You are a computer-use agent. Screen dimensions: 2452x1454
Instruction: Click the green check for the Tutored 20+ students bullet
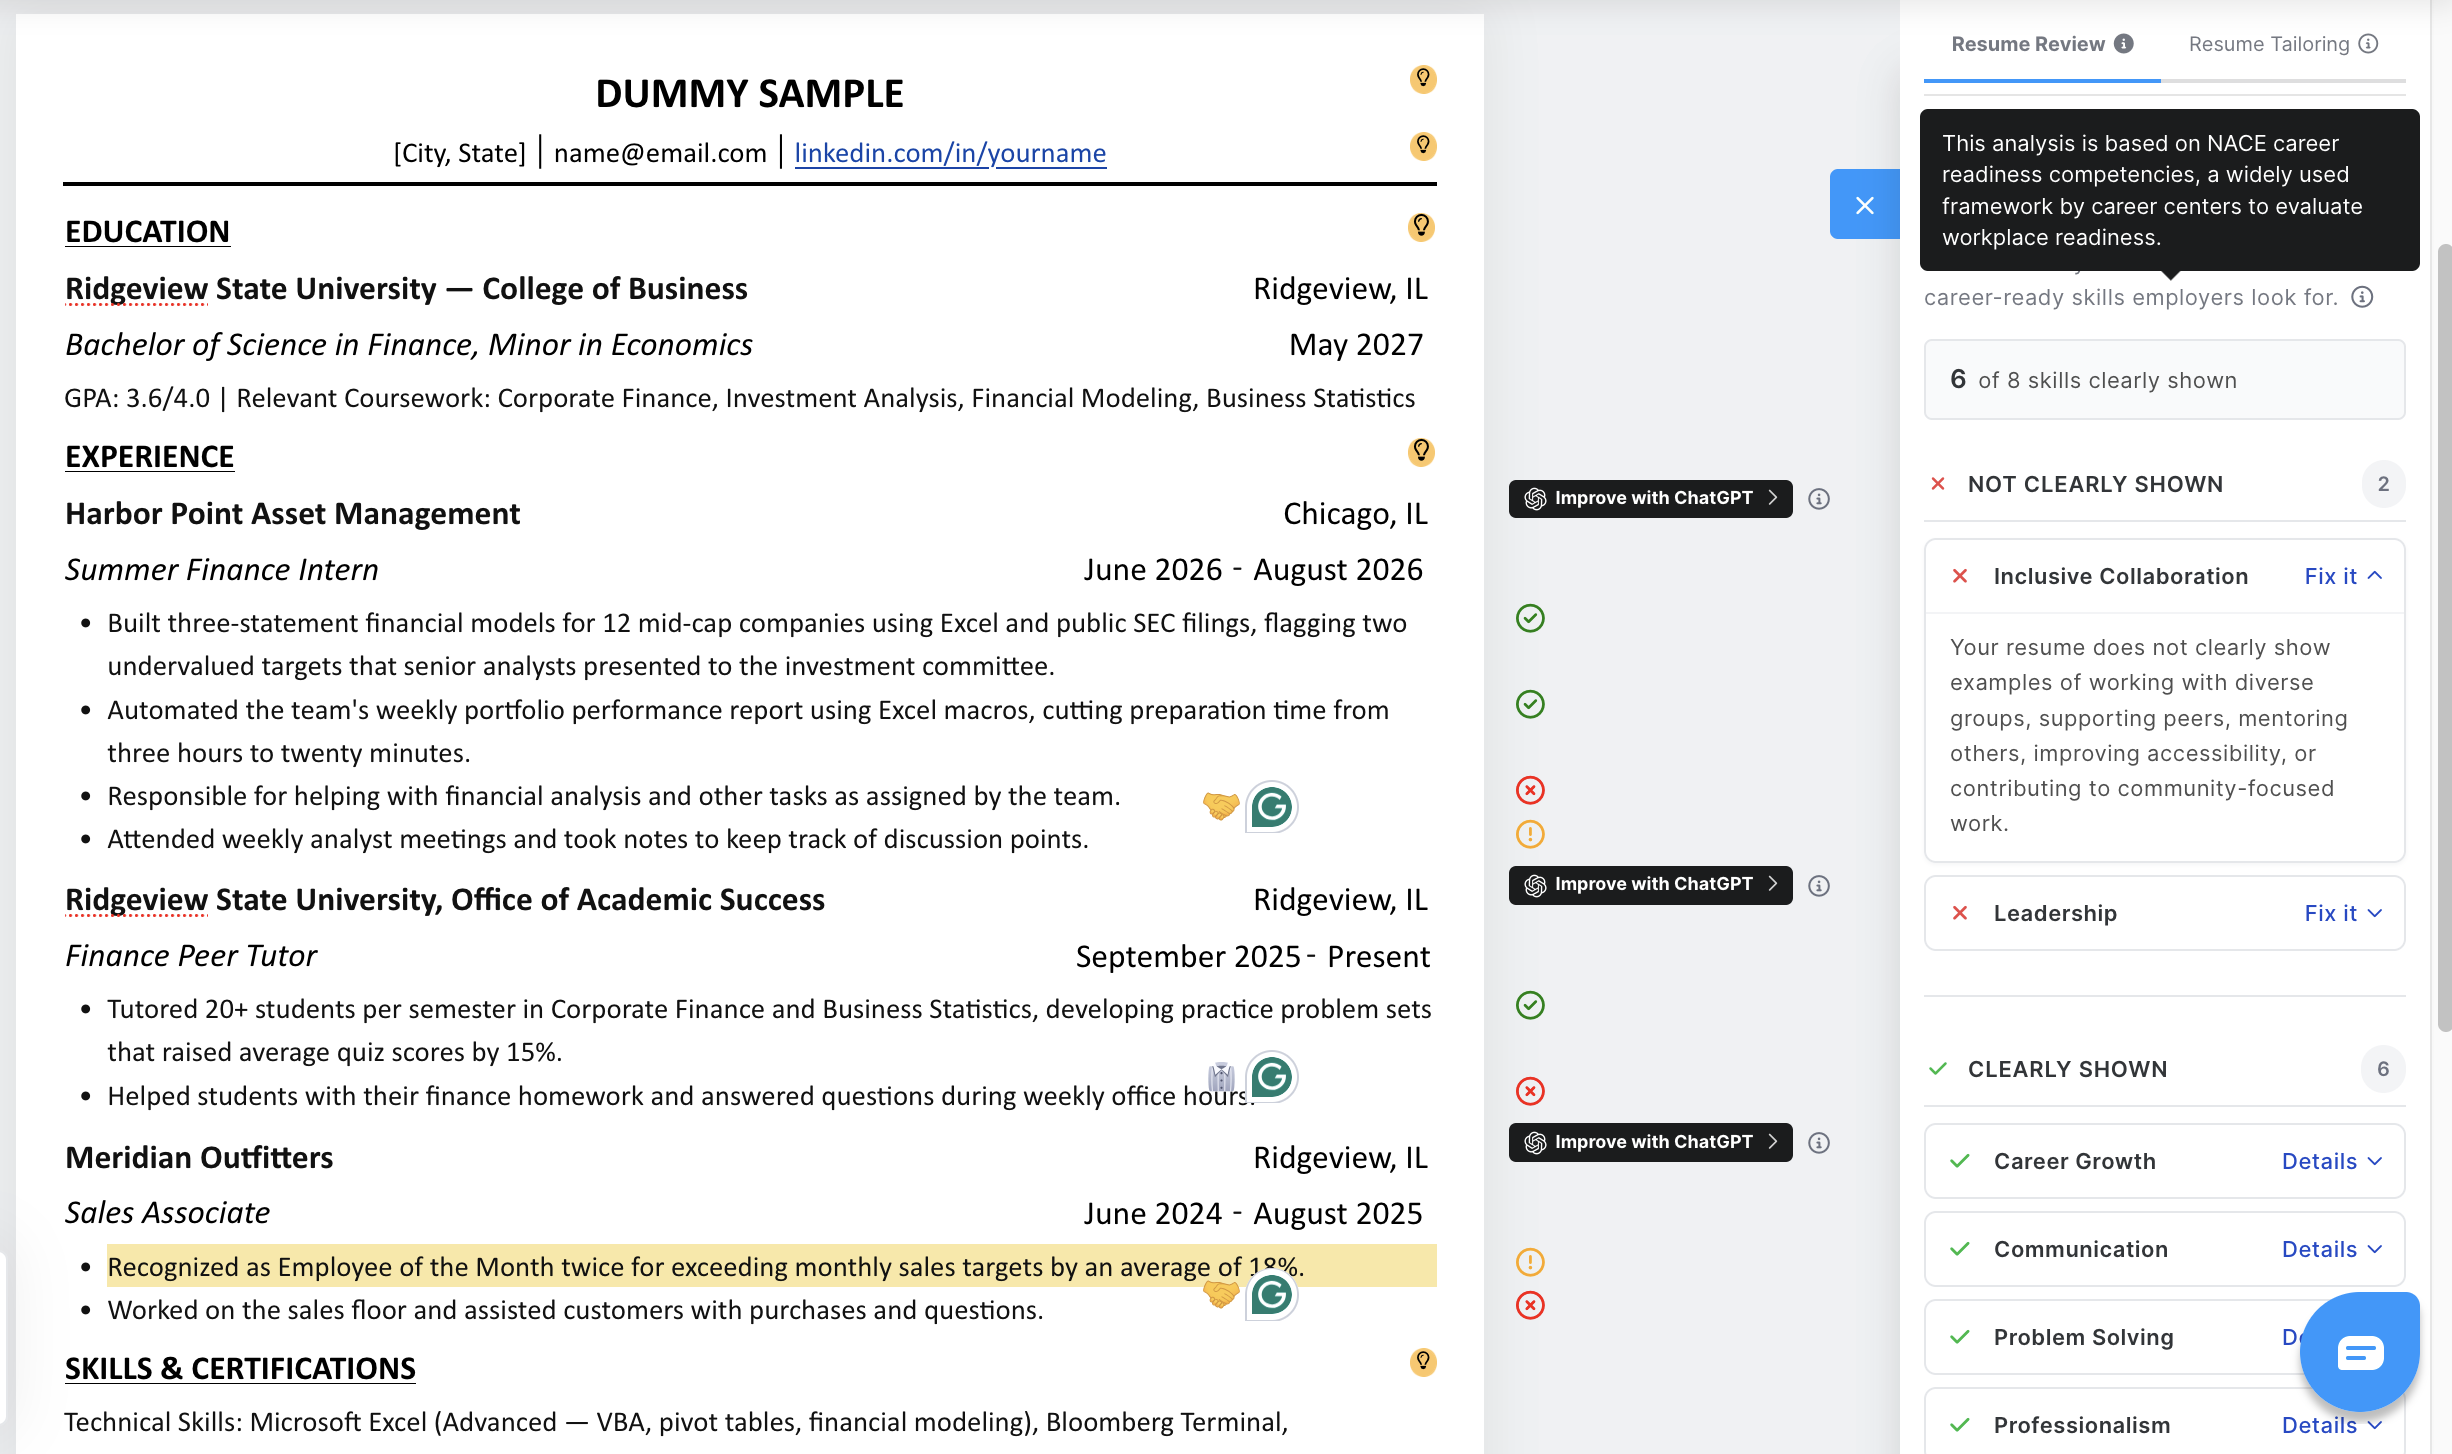(1530, 1005)
